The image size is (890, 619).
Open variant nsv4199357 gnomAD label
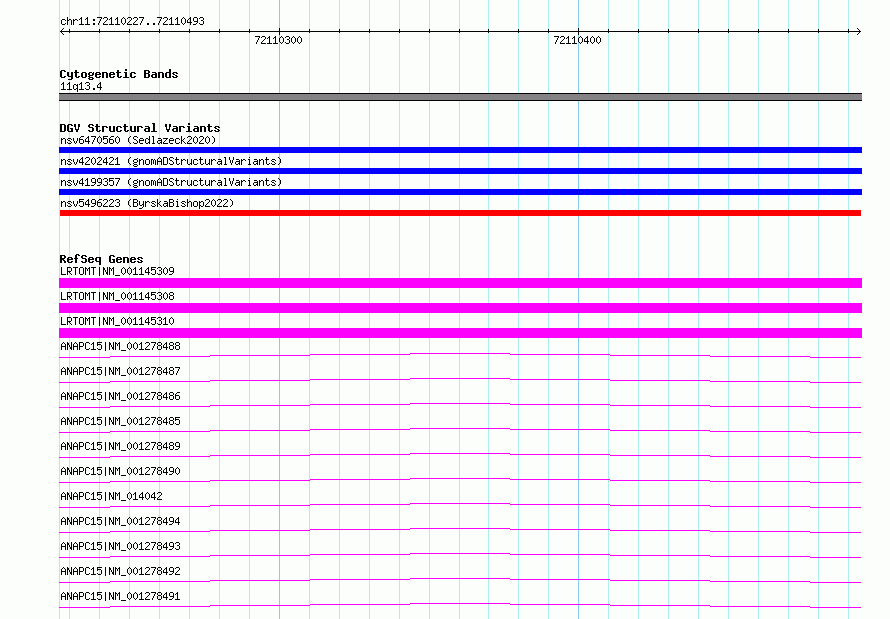point(171,182)
